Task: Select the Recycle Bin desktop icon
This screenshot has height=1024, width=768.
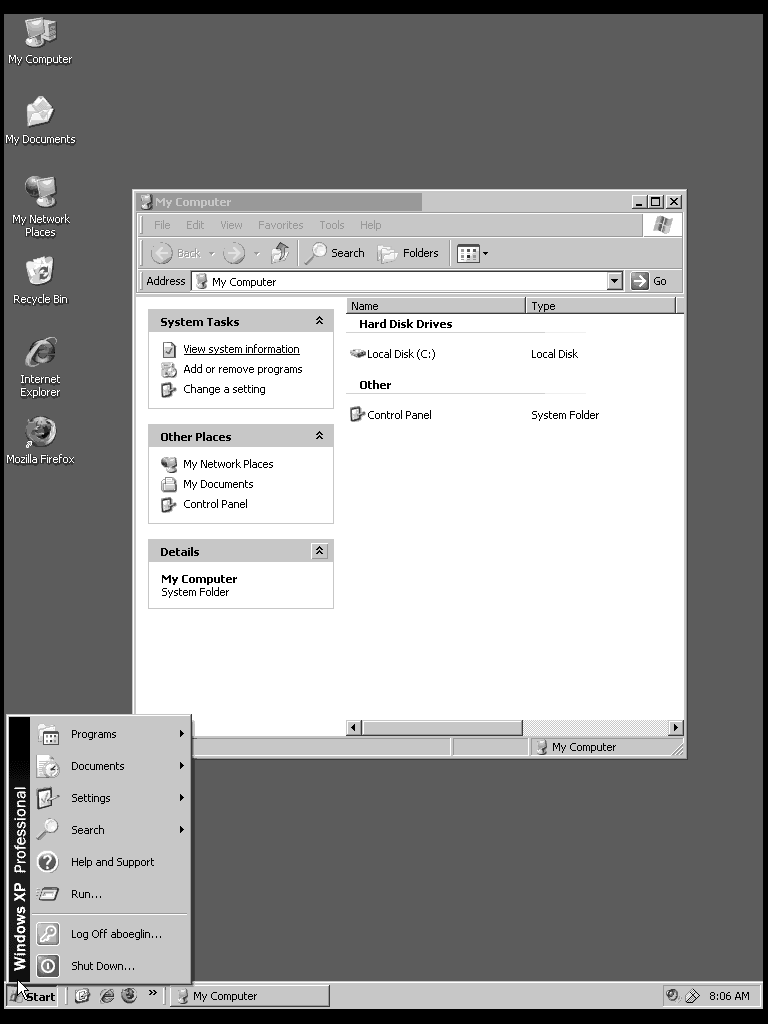Action: pos(40,281)
